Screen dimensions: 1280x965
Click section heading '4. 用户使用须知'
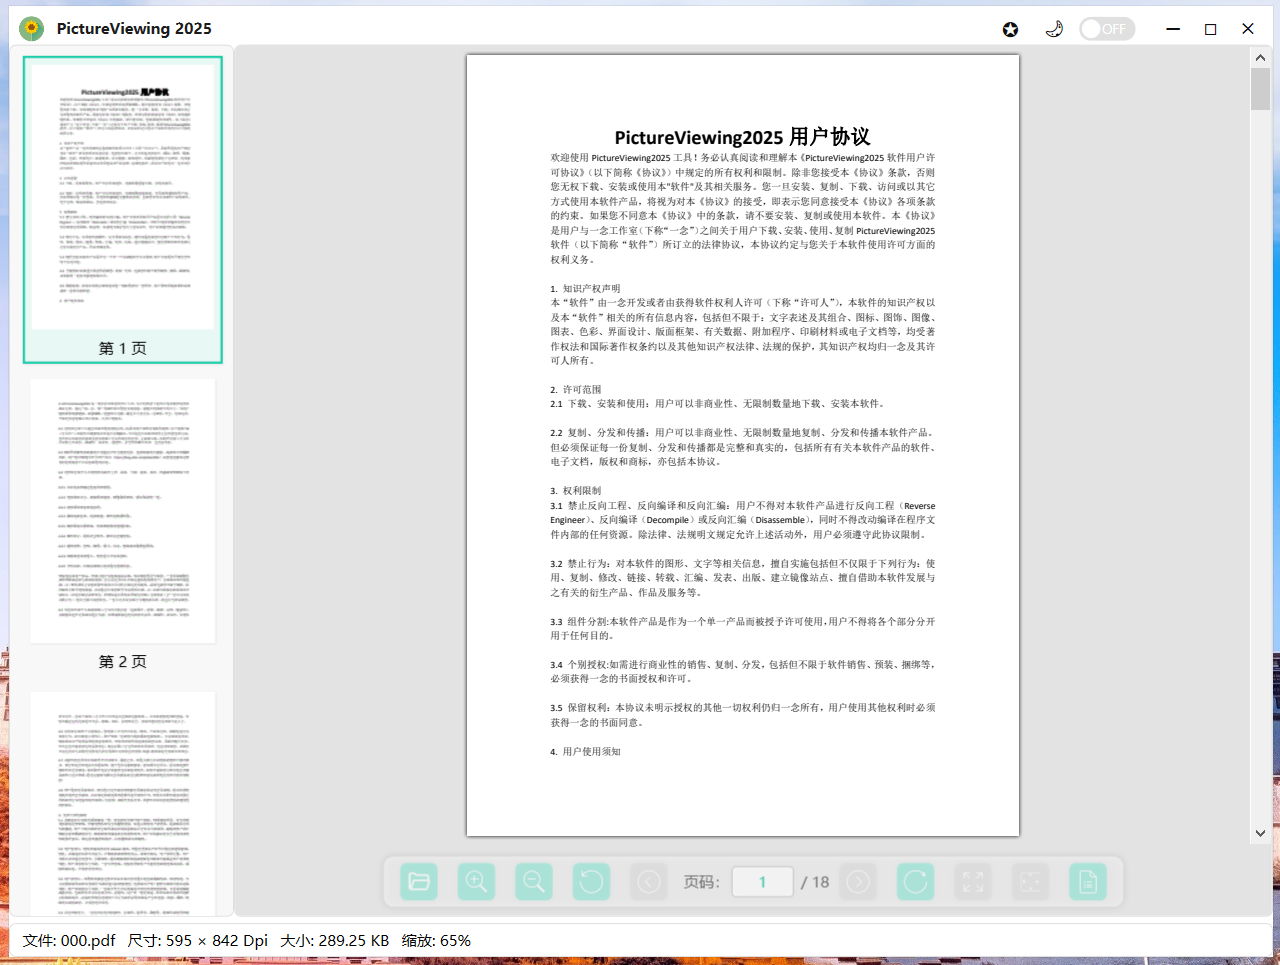tap(585, 751)
